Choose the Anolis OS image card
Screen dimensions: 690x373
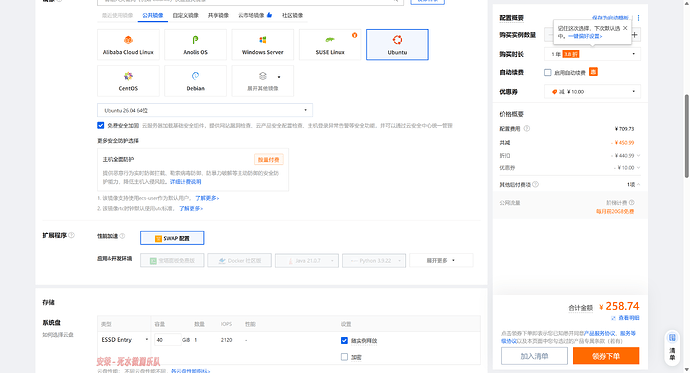(195, 44)
